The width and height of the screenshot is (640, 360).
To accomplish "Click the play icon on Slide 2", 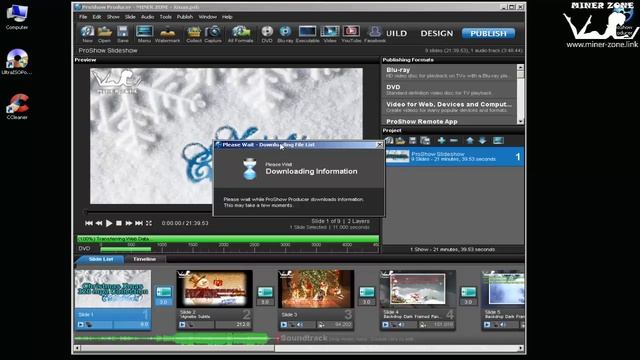I will click(182, 325).
